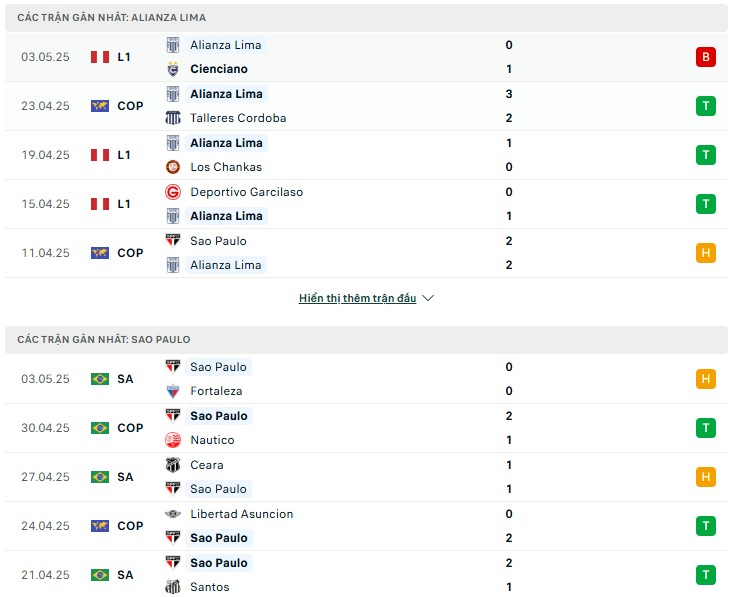
Task: Click the green T badge on Santos match
Action: click(x=705, y=575)
